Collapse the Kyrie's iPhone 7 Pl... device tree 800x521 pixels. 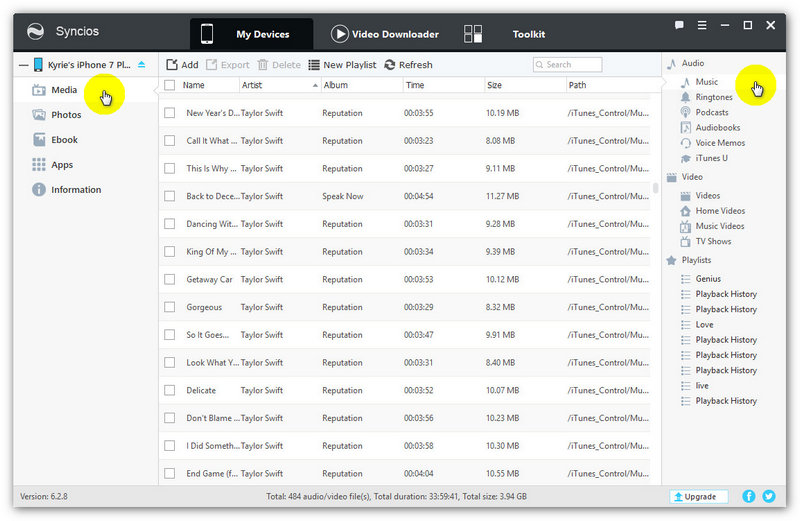tap(23, 65)
